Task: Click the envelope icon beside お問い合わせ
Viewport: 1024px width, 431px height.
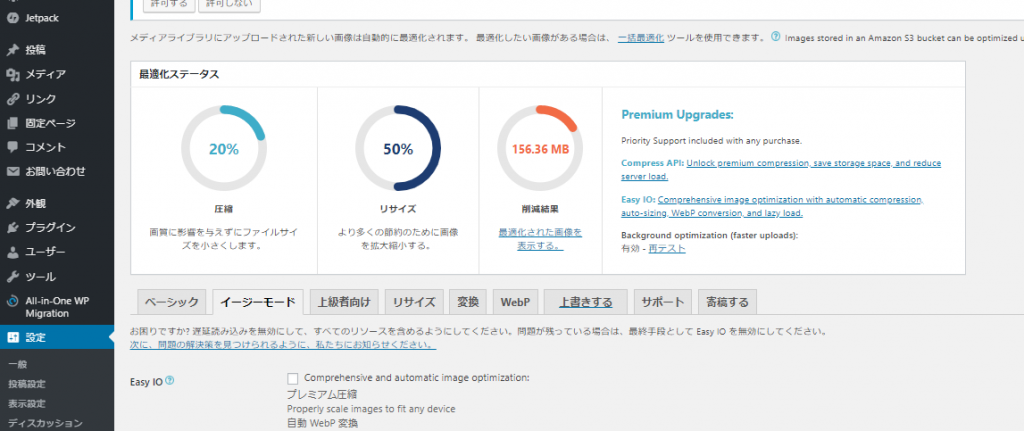Action: point(12,172)
